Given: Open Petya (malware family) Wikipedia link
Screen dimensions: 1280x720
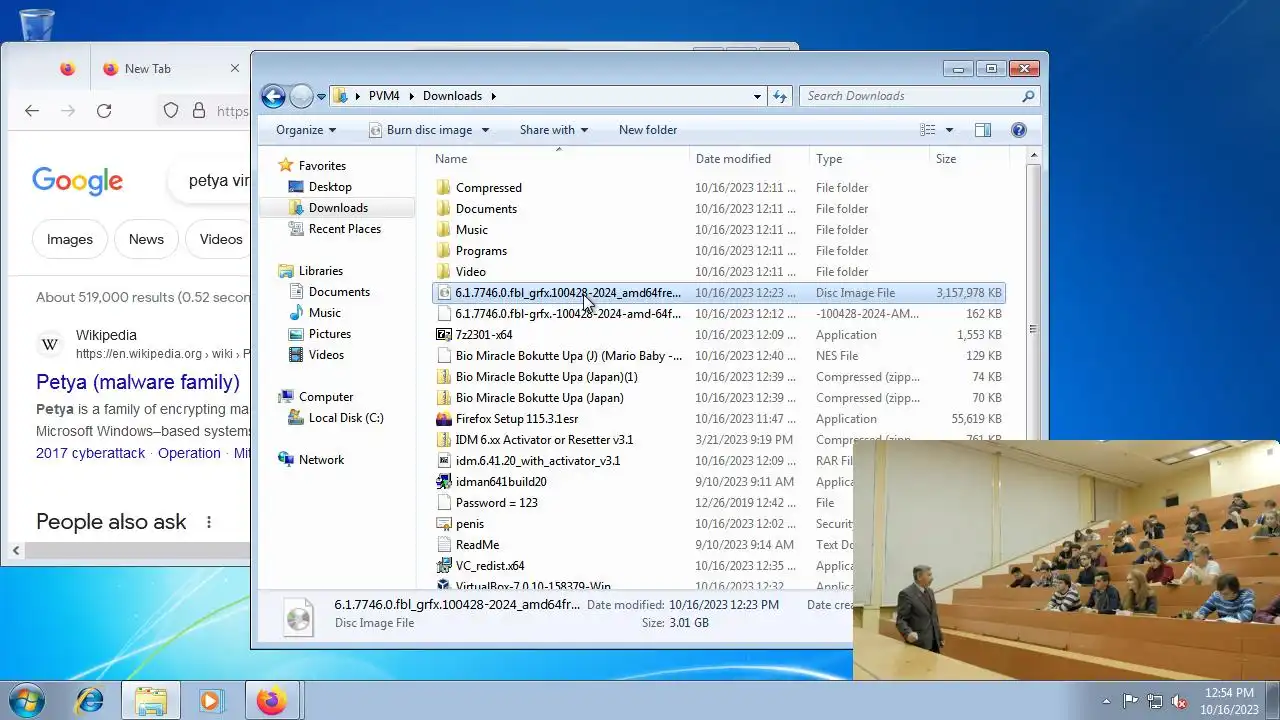Looking at the screenshot, I should pyautogui.click(x=138, y=382).
